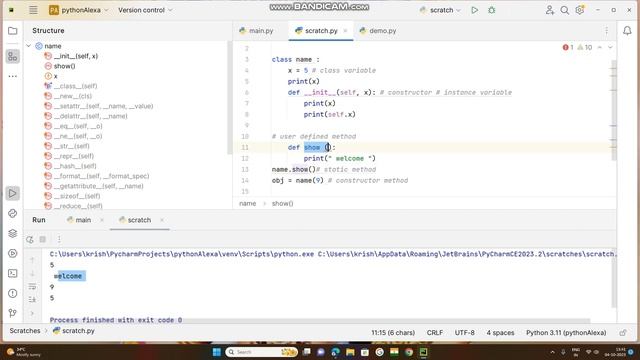Open UTF-8 encoding selector
Screen dimensions: 640x360
[464, 333]
